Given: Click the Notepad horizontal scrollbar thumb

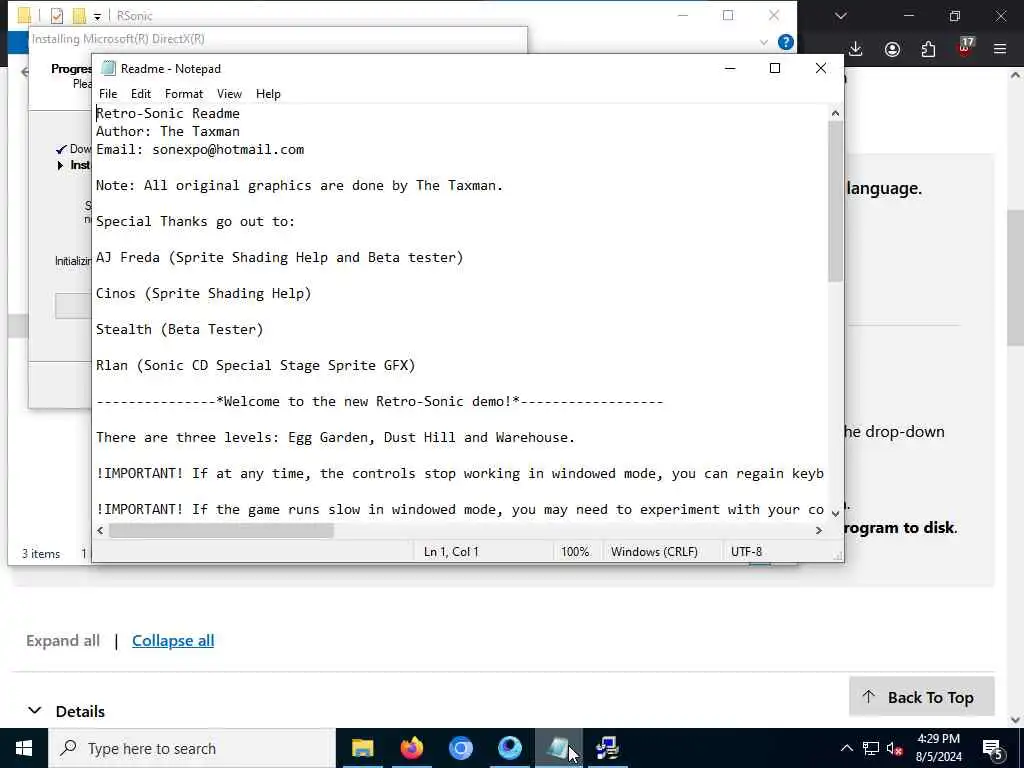Looking at the screenshot, I should pos(221,530).
